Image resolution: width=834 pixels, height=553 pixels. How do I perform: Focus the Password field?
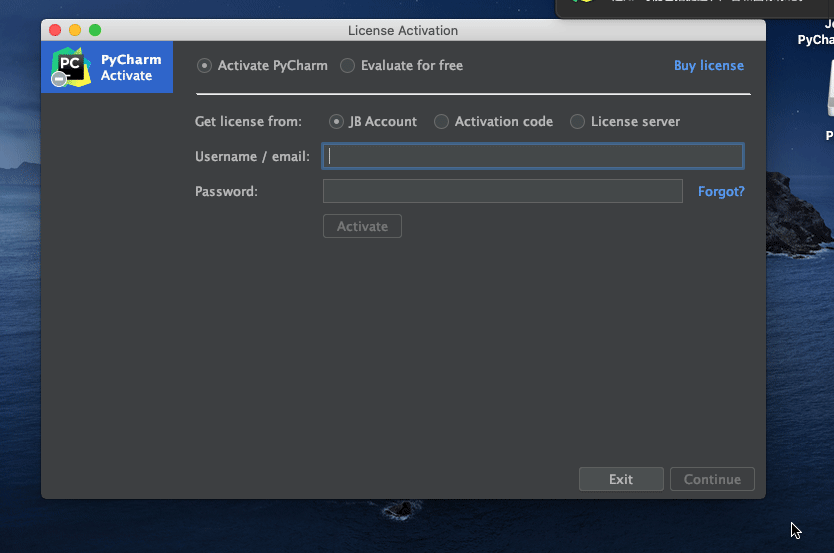(x=503, y=191)
